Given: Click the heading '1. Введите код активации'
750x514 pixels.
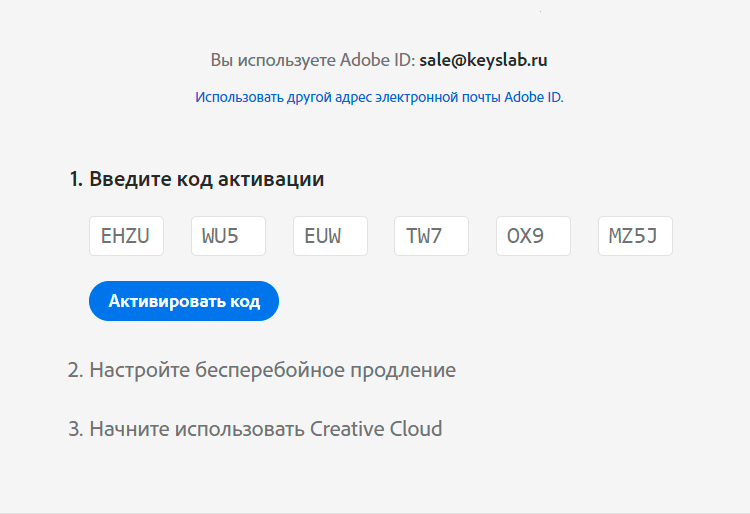Looking at the screenshot, I should [197, 179].
